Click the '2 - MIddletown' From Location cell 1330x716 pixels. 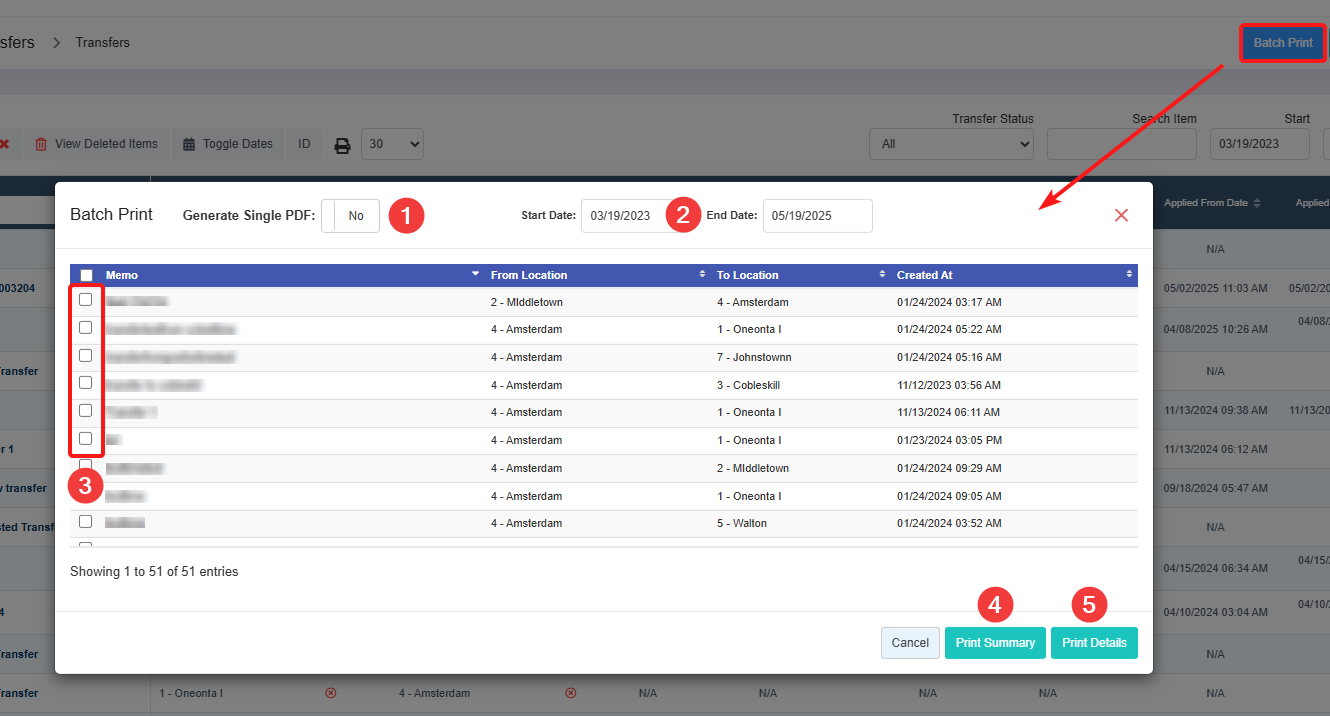click(527, 302)
